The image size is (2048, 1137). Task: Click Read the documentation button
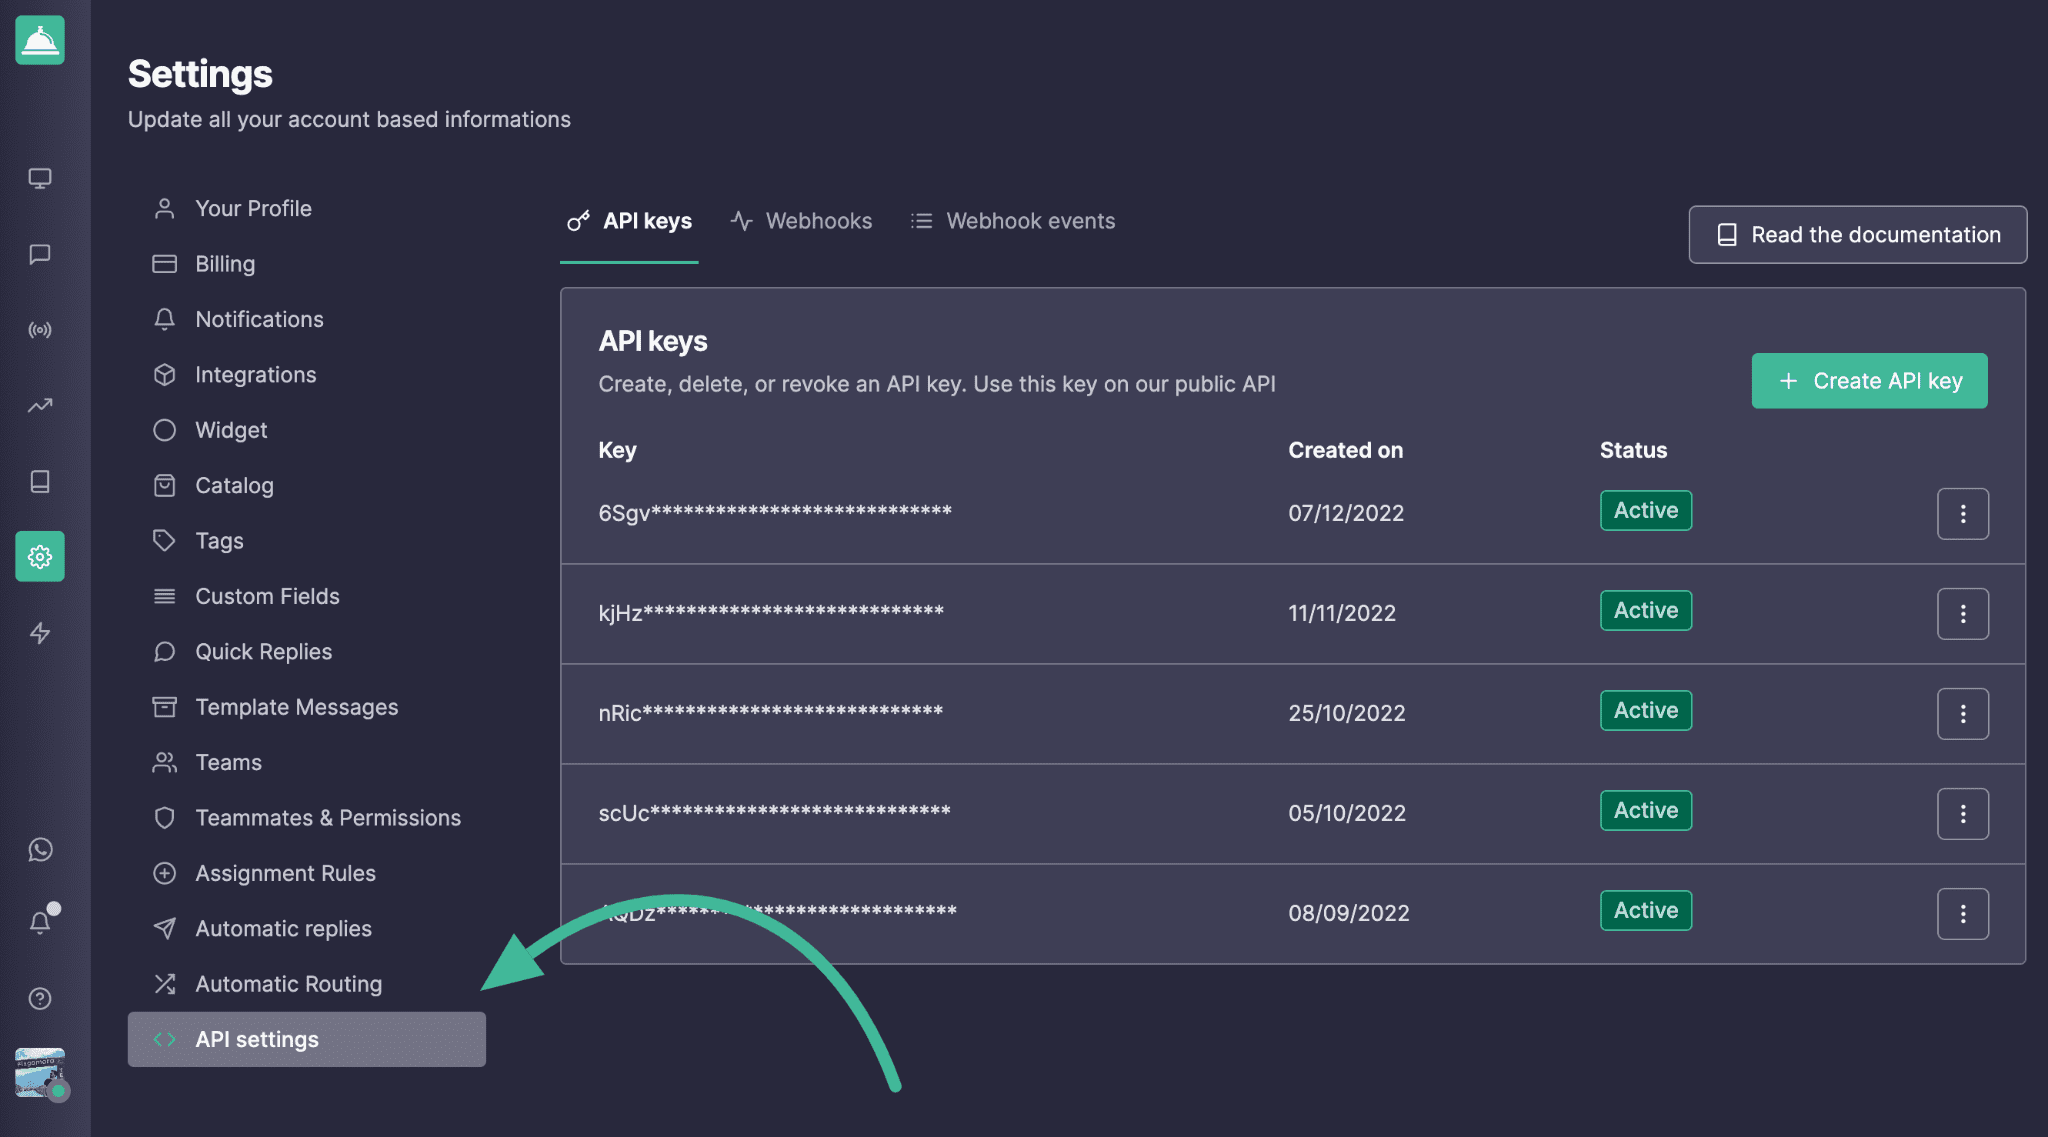[1857, 235]
